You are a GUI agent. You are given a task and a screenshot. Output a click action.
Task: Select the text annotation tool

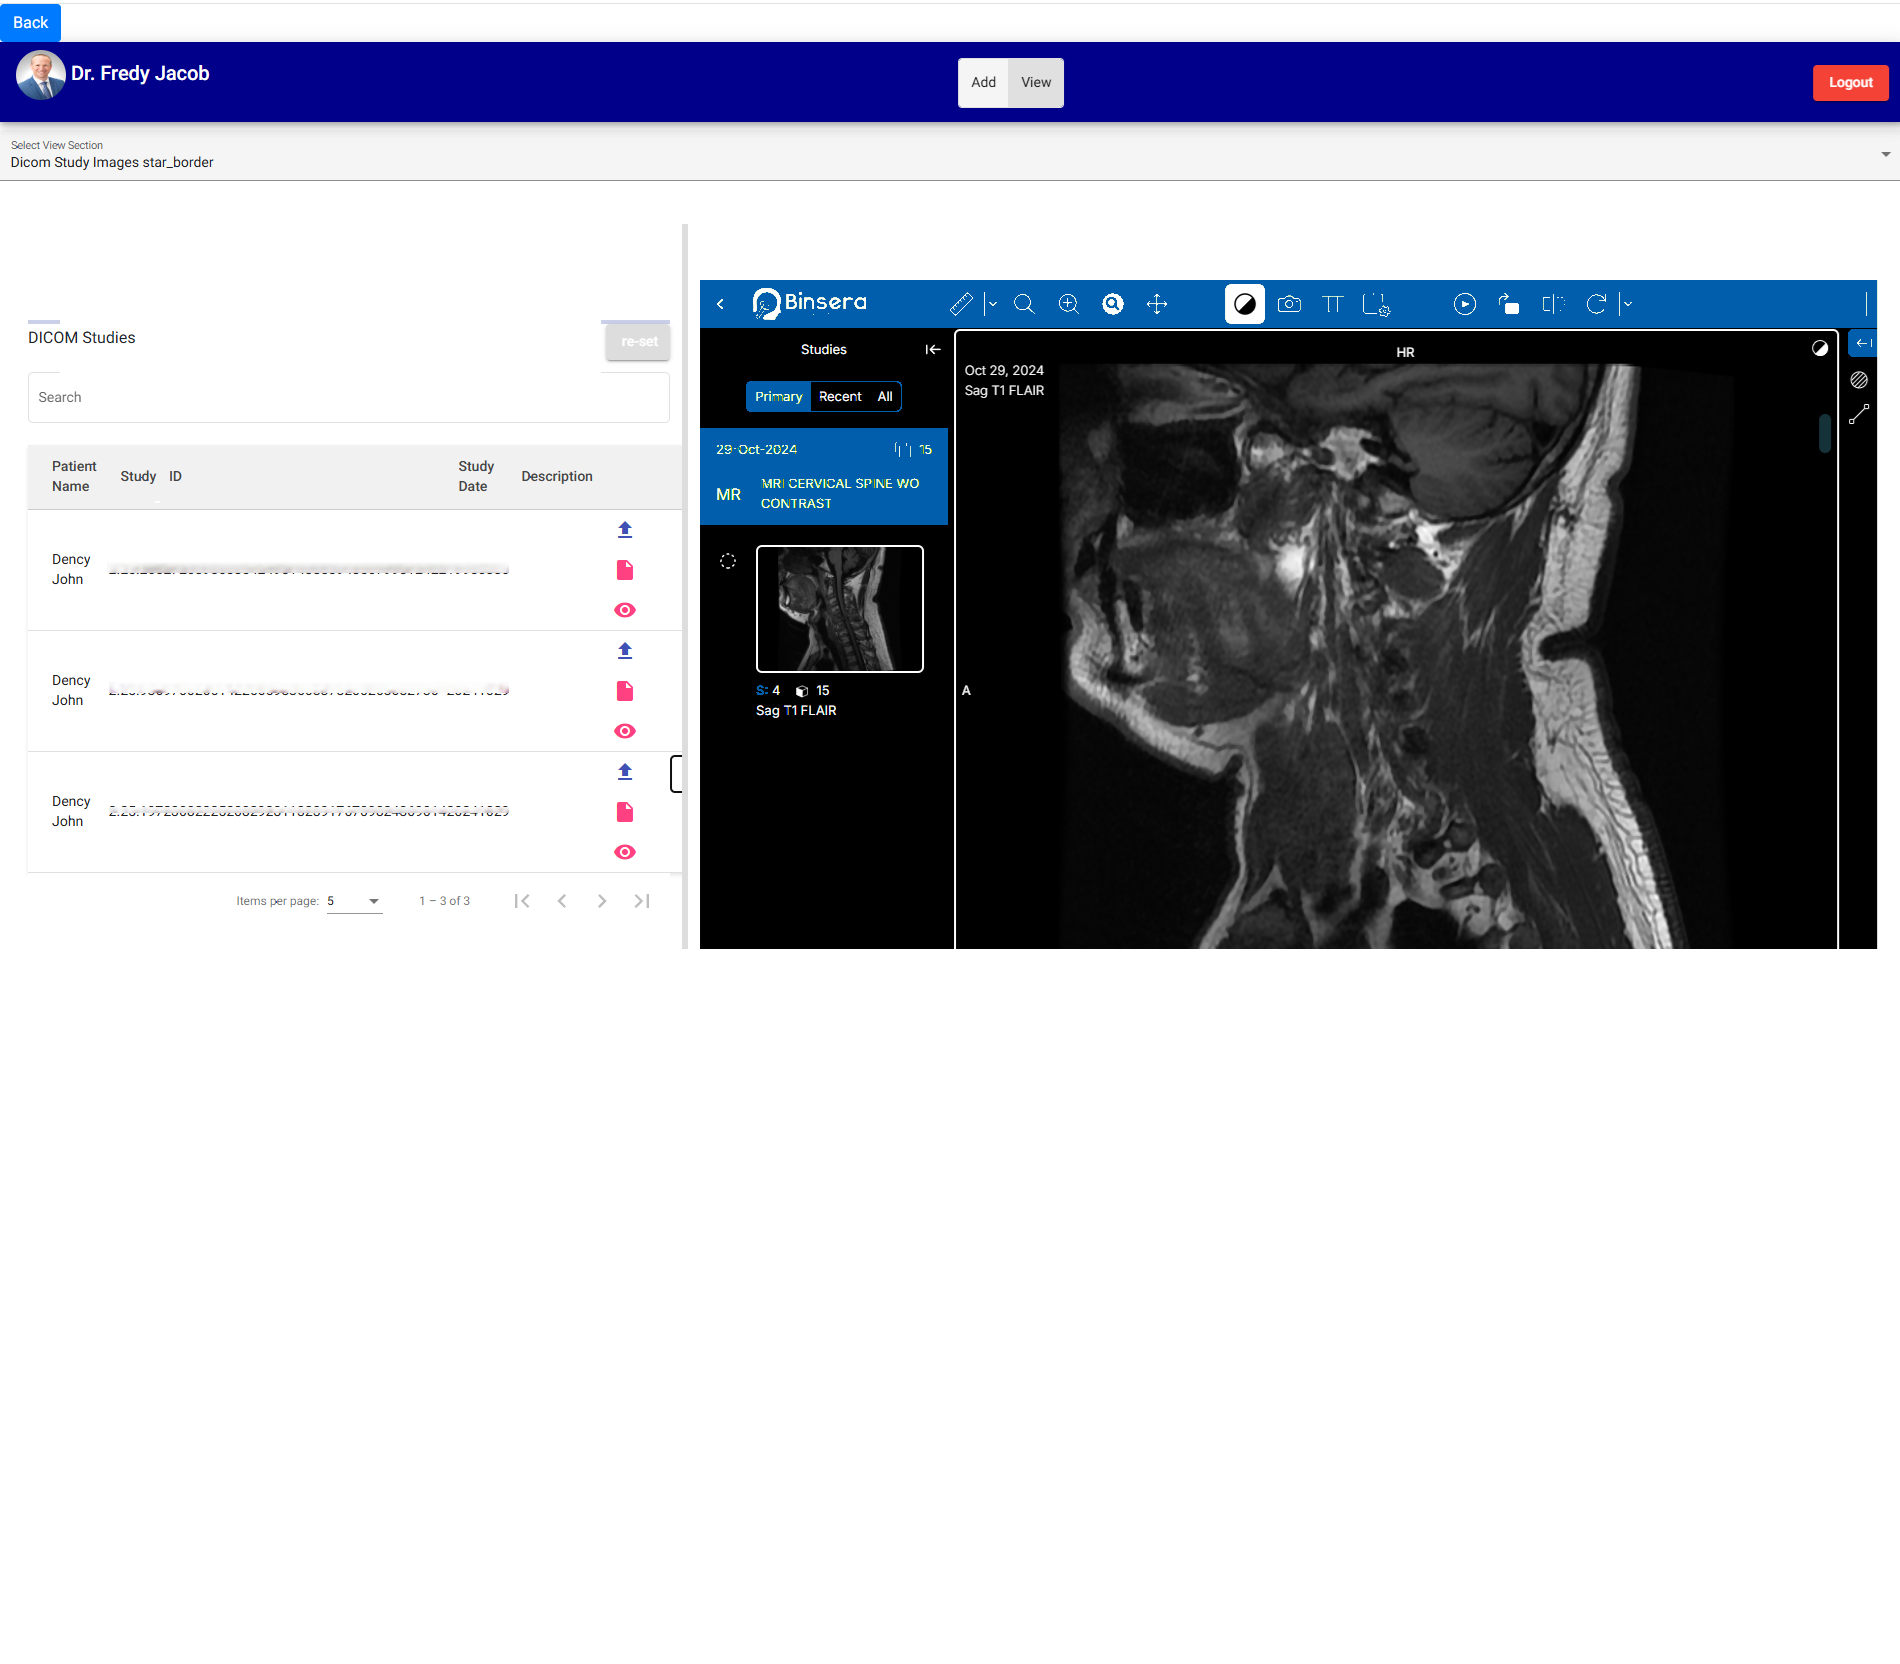[1332, 304]
